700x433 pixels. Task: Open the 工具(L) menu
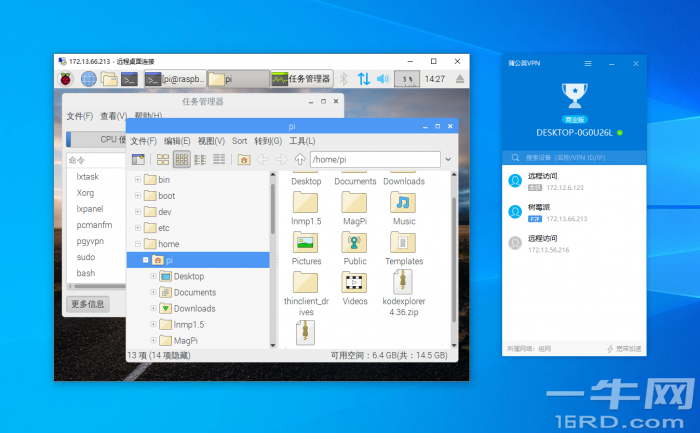302,141
